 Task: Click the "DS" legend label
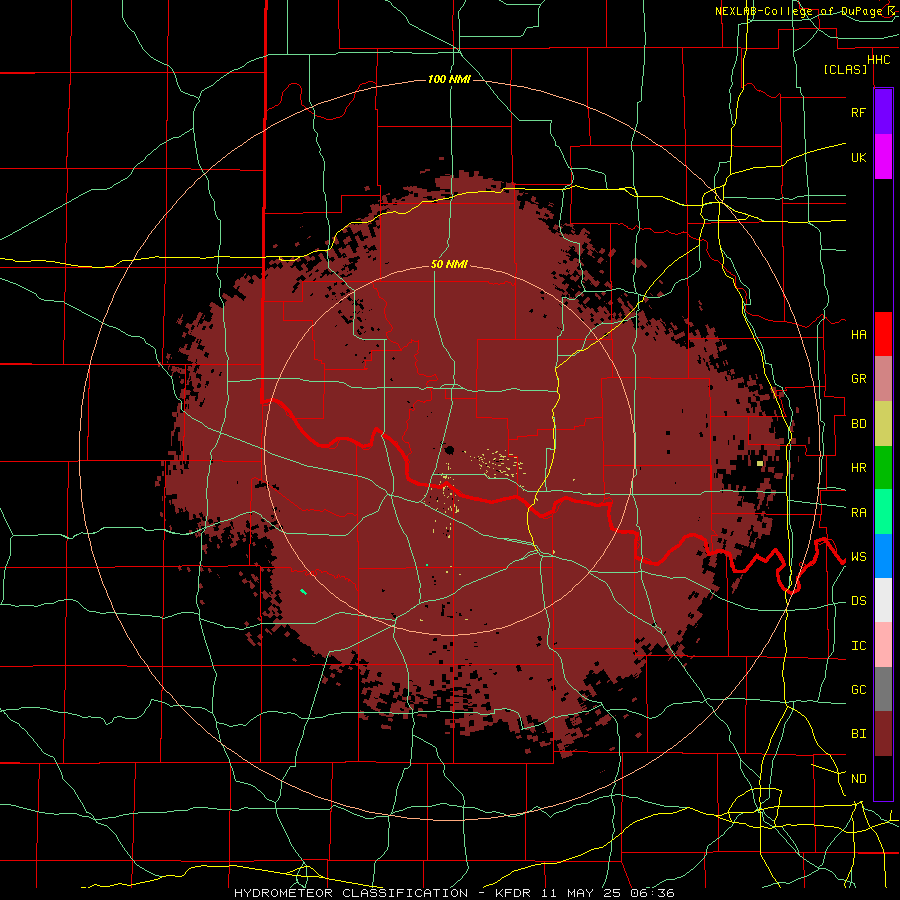pyautogui.click(x=858, y=601)
